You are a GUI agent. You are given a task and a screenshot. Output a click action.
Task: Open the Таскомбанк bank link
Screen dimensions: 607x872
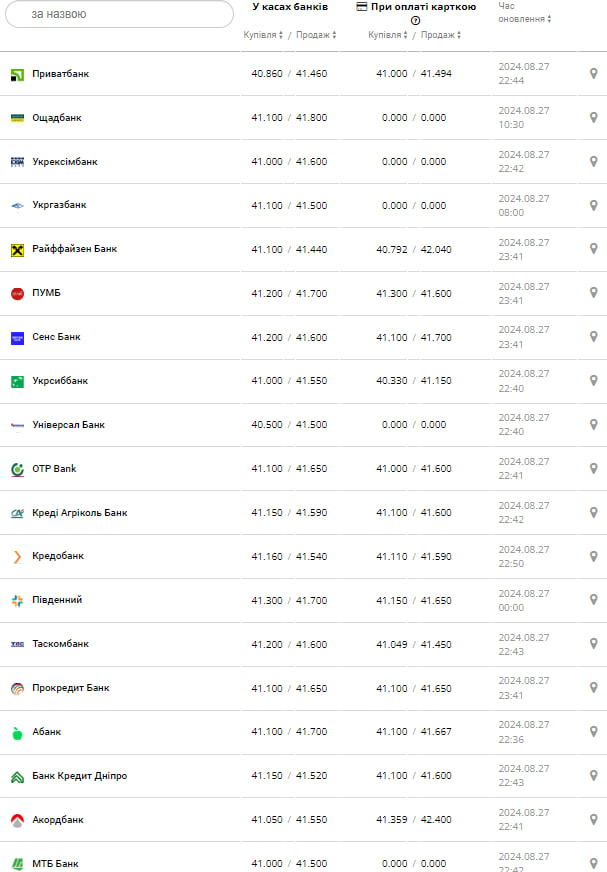60,644
